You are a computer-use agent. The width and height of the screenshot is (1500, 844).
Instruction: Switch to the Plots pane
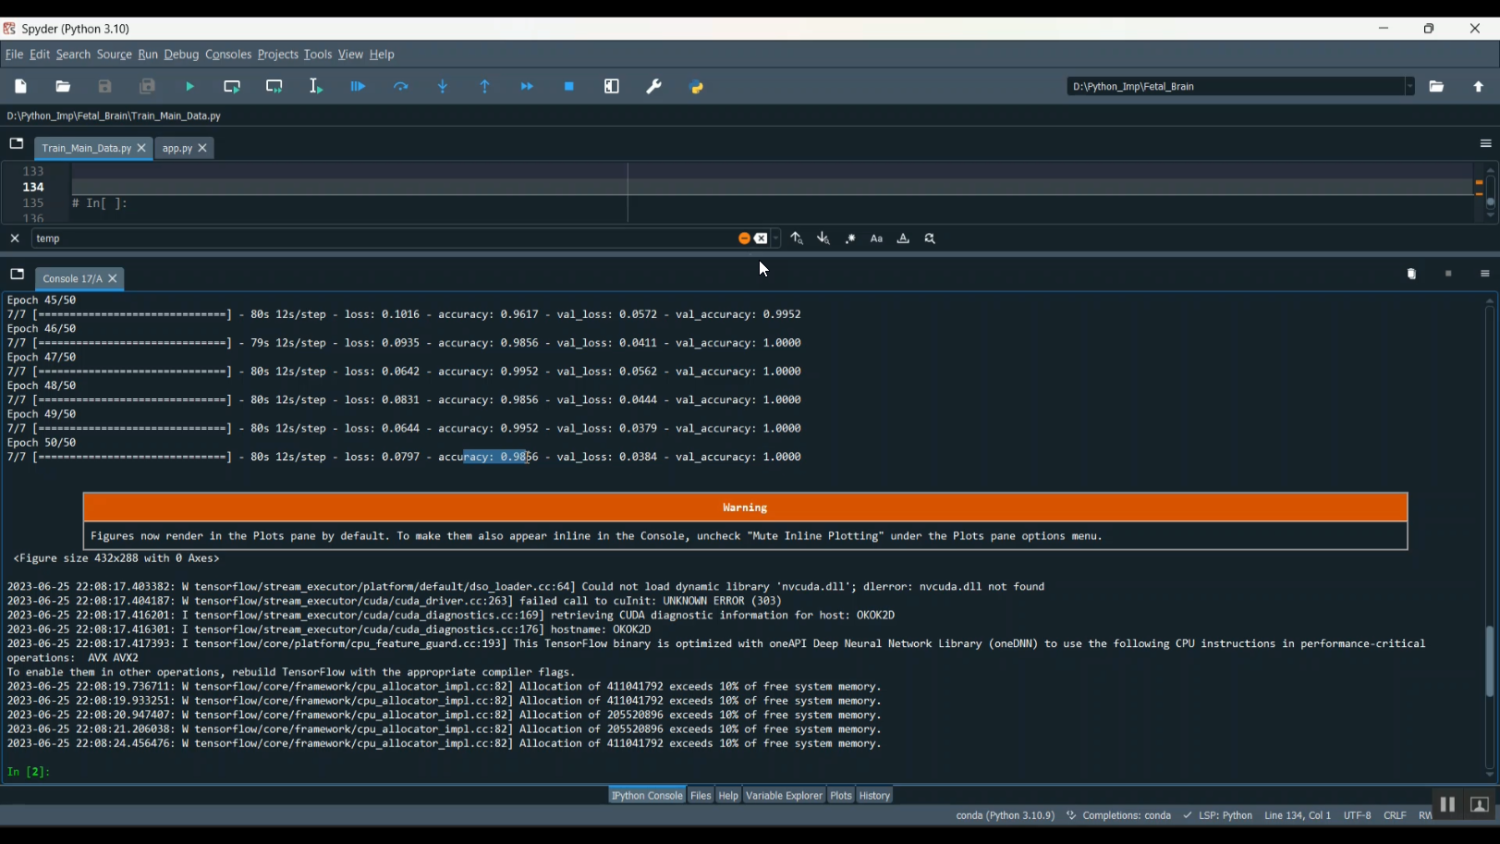click(840, 796)
